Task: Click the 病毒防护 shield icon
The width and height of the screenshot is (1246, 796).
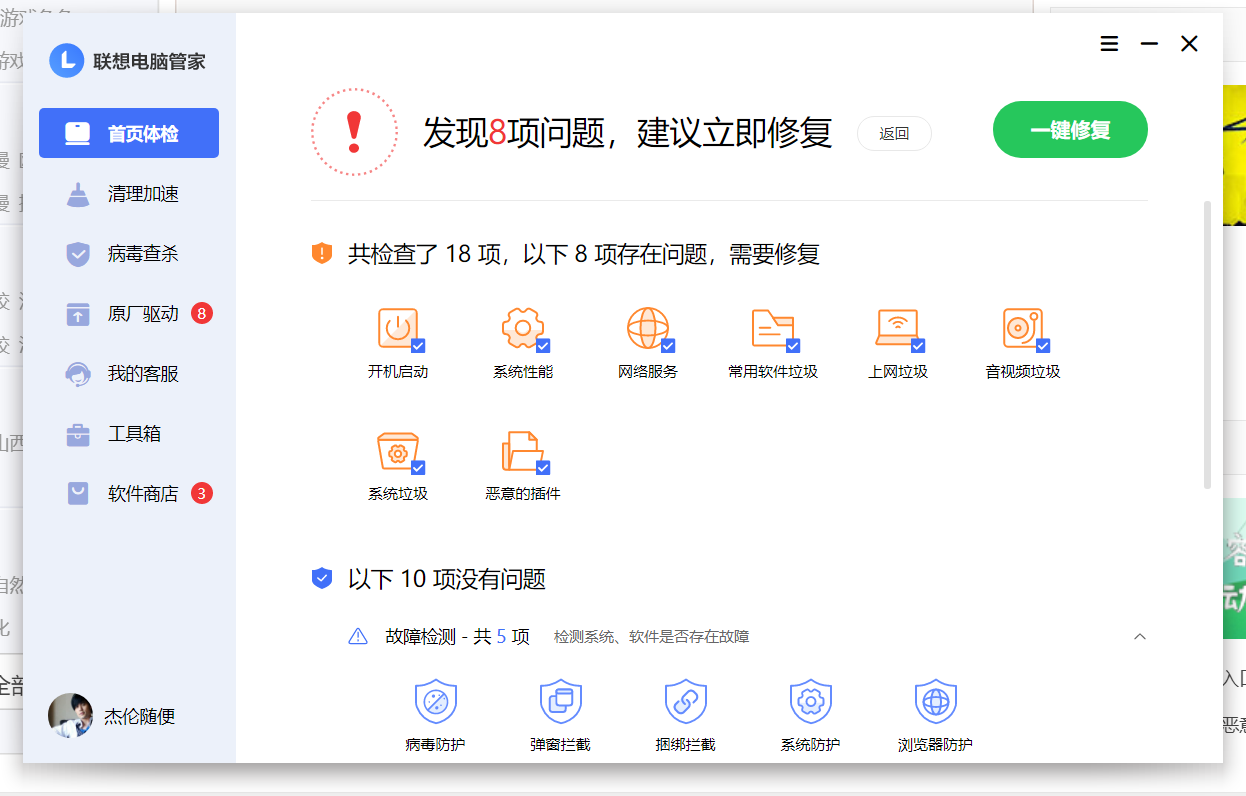Action: pos(435,701)
